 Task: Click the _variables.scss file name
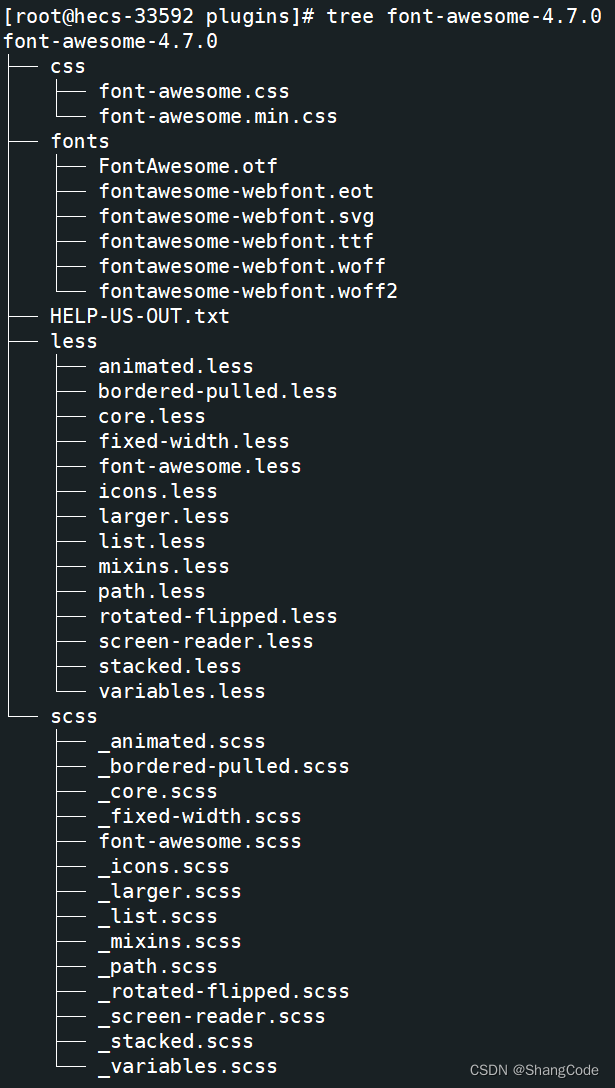[187, 1066]
